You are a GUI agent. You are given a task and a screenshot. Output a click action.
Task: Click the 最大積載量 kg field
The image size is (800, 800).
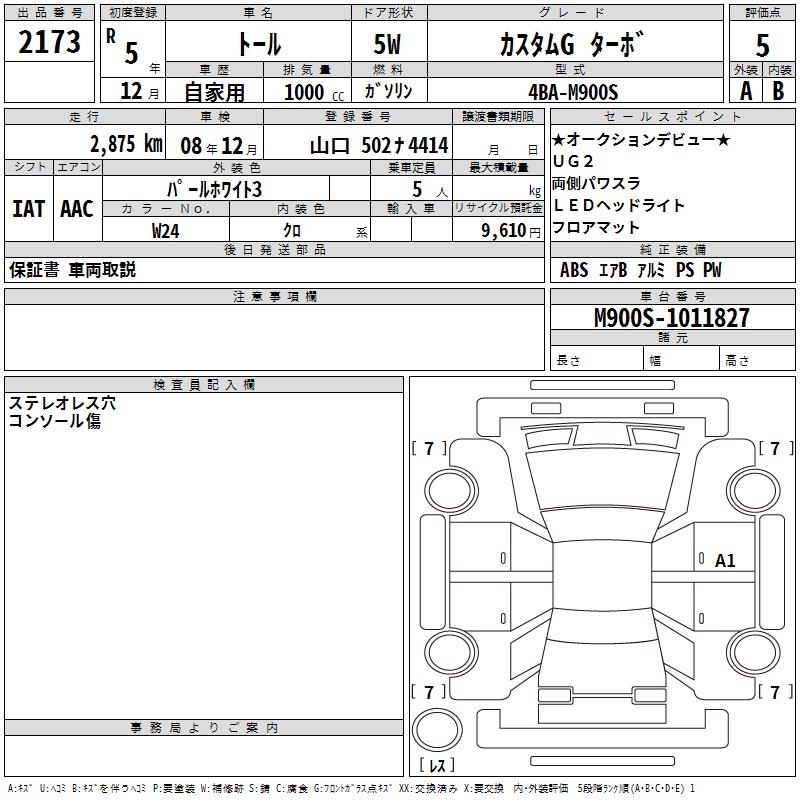[x=498, y=188]
